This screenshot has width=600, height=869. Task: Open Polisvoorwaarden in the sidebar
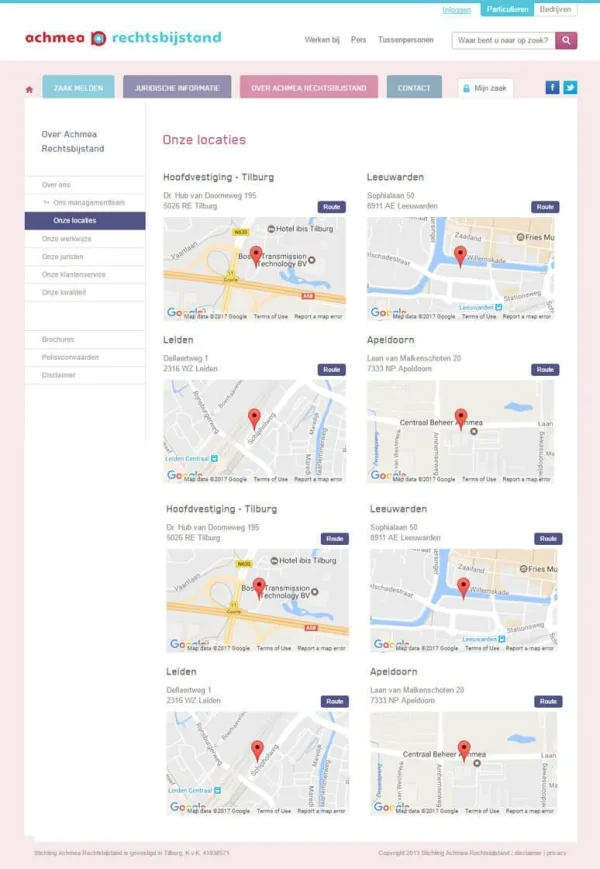pos(70,357)
